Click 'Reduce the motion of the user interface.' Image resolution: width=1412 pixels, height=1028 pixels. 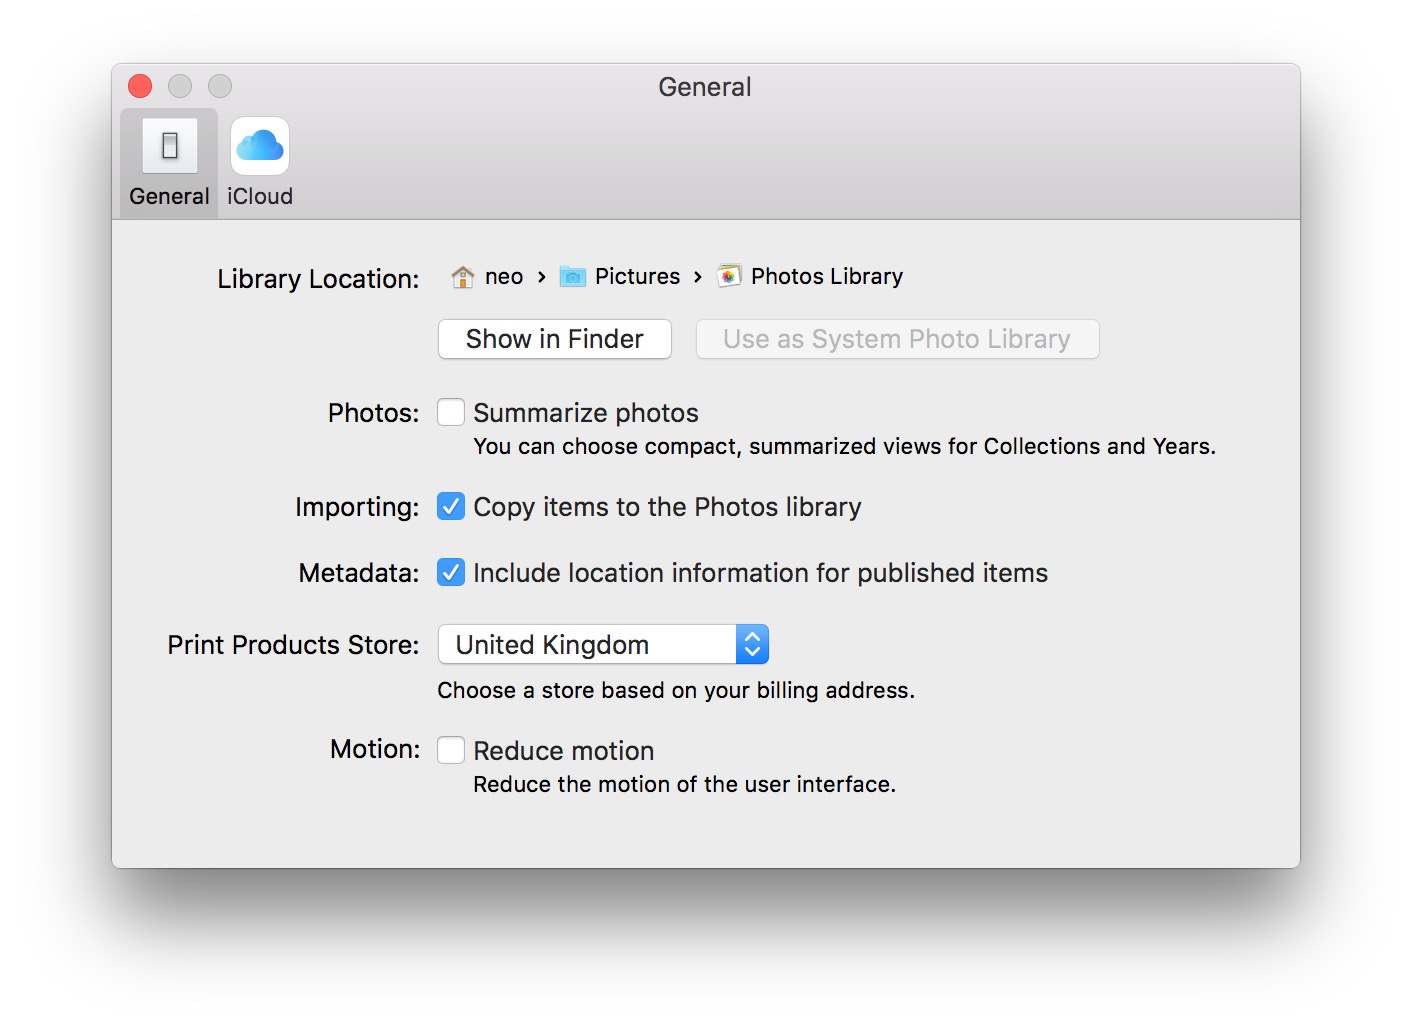coord(684,784)
